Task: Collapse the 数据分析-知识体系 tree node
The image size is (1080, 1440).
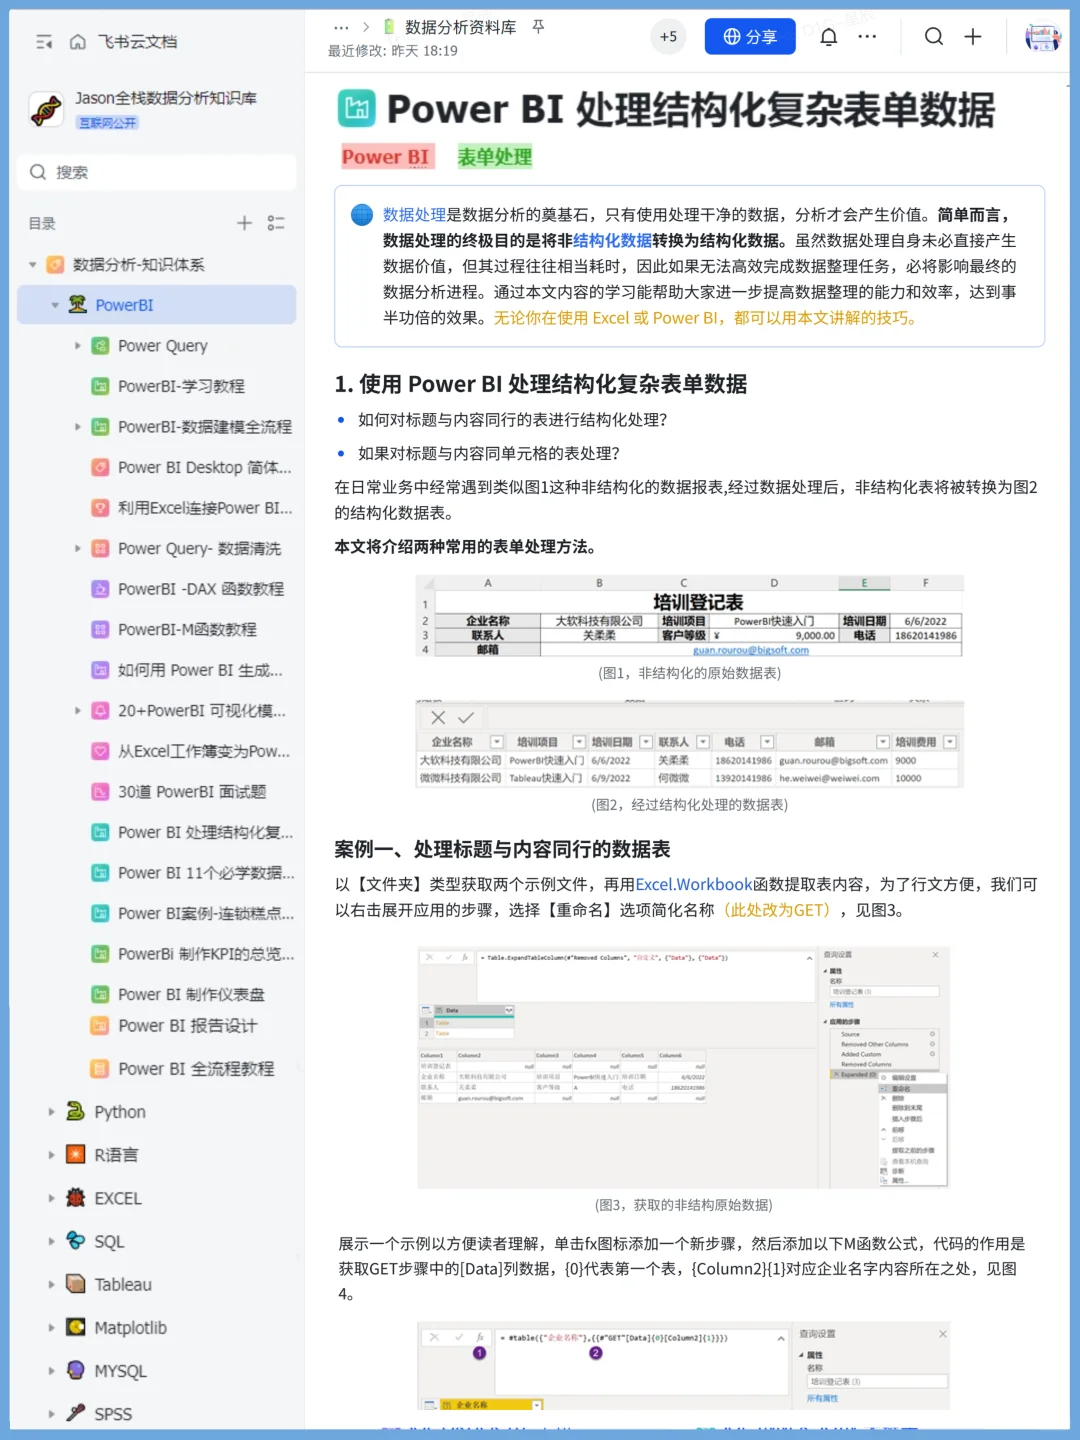Action: pos(33,265)
